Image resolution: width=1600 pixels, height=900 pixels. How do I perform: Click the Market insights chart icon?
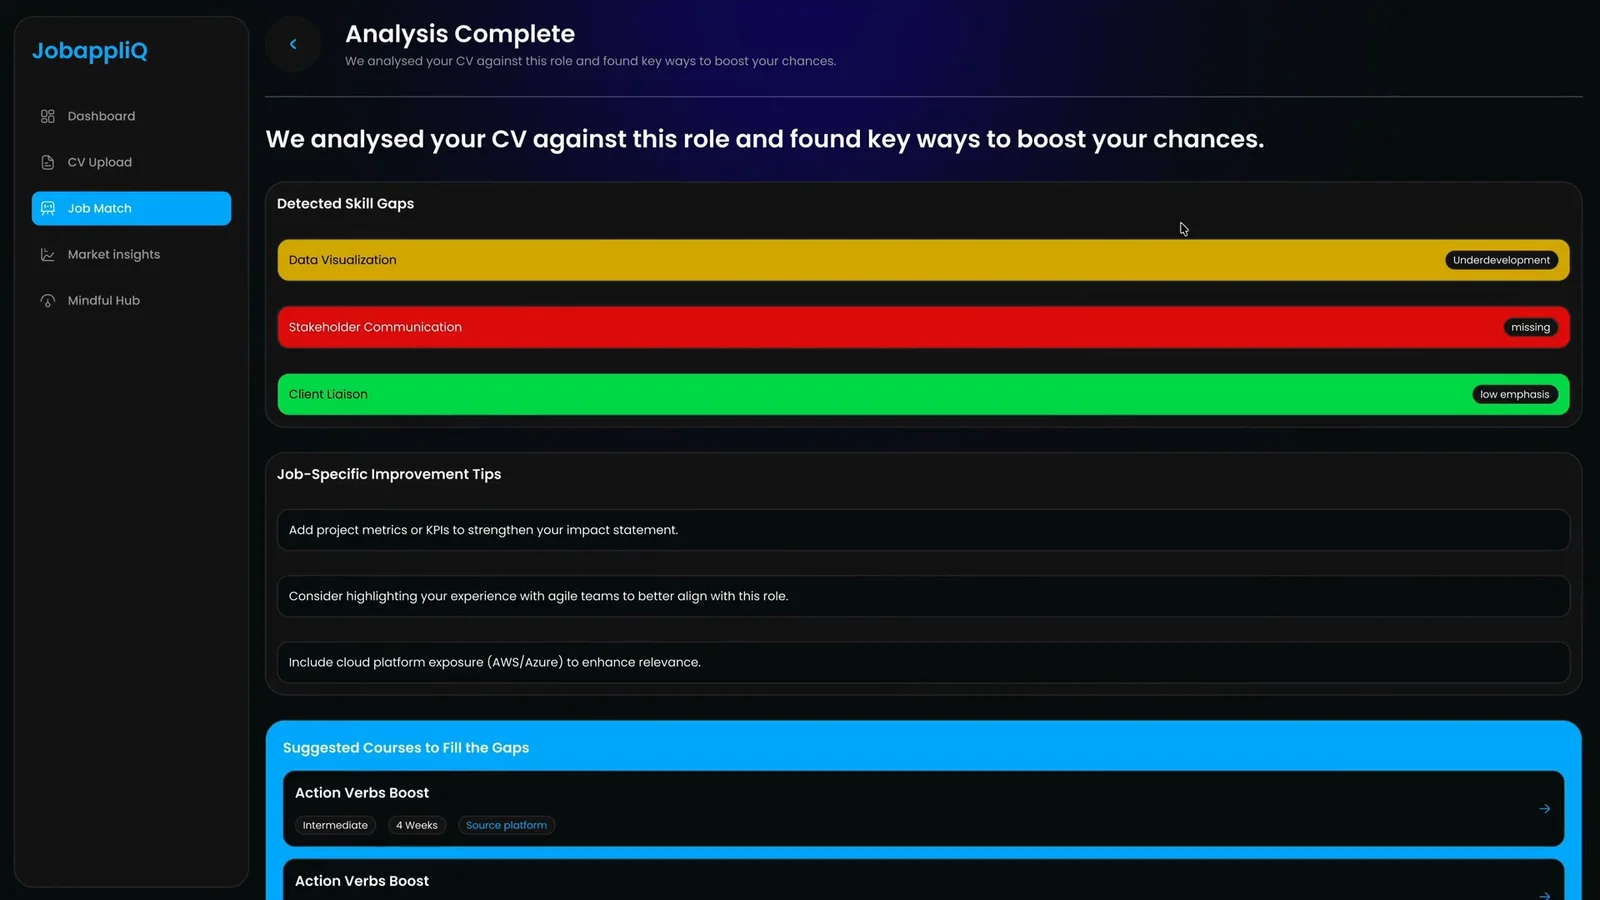point(47,254)
